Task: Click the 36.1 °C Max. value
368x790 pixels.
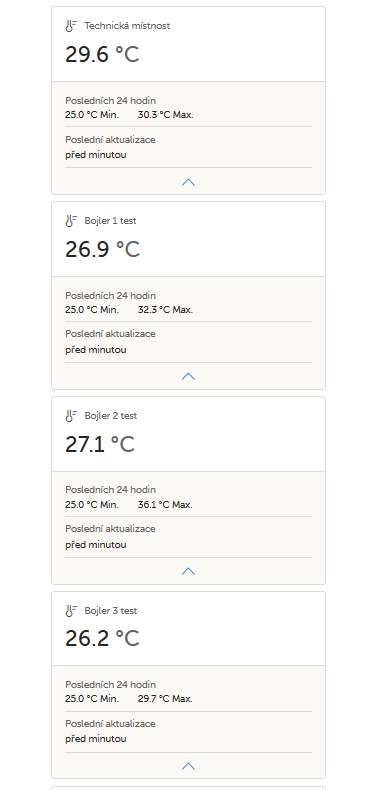Action: coord(165,504)
